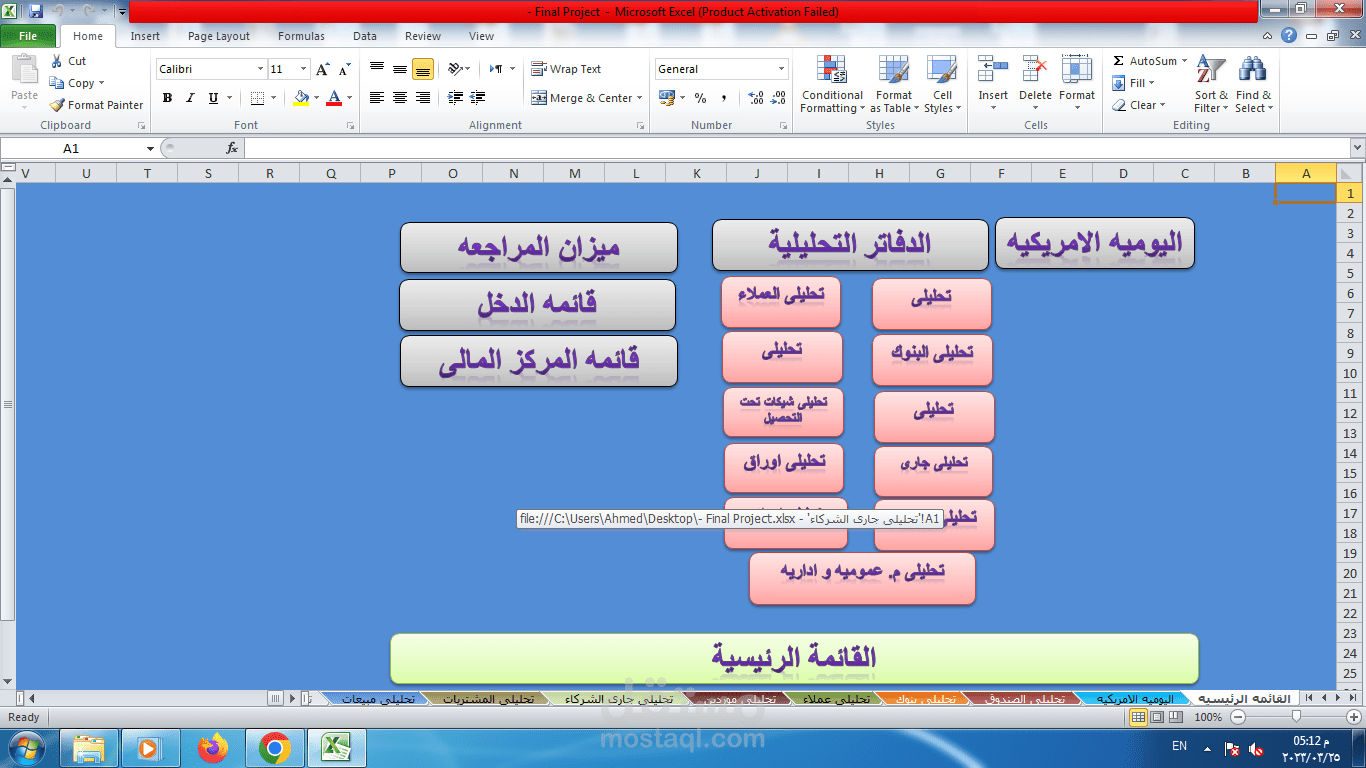Viewport: 1366px width, 768px height.
Task: Click the Format cells icon
Action: pos(1077,69)
